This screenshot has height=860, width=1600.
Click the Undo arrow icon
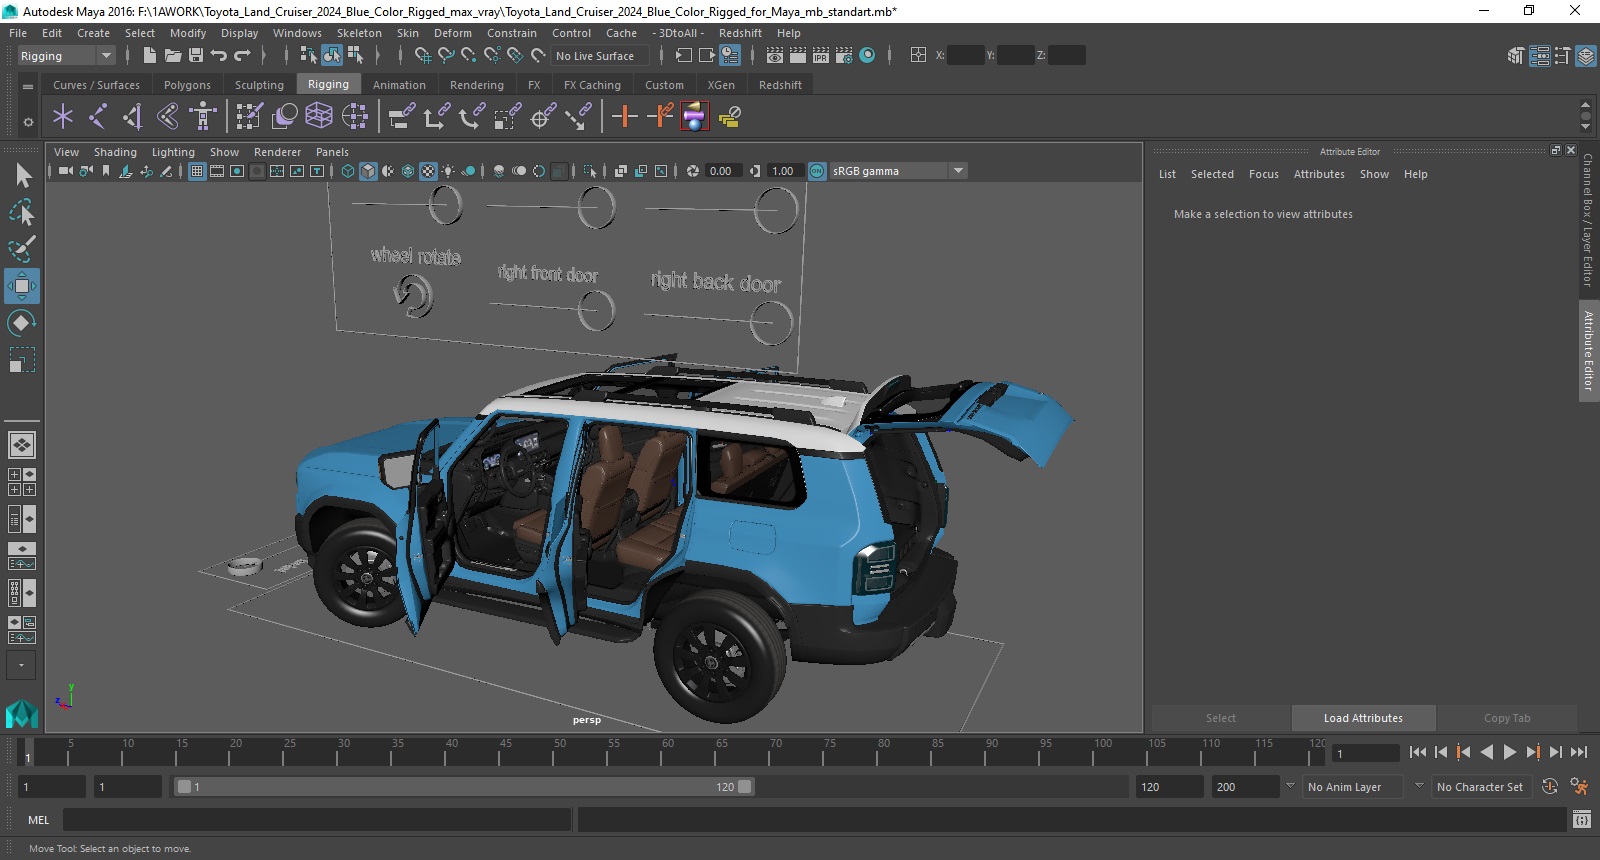coord(219,56)
